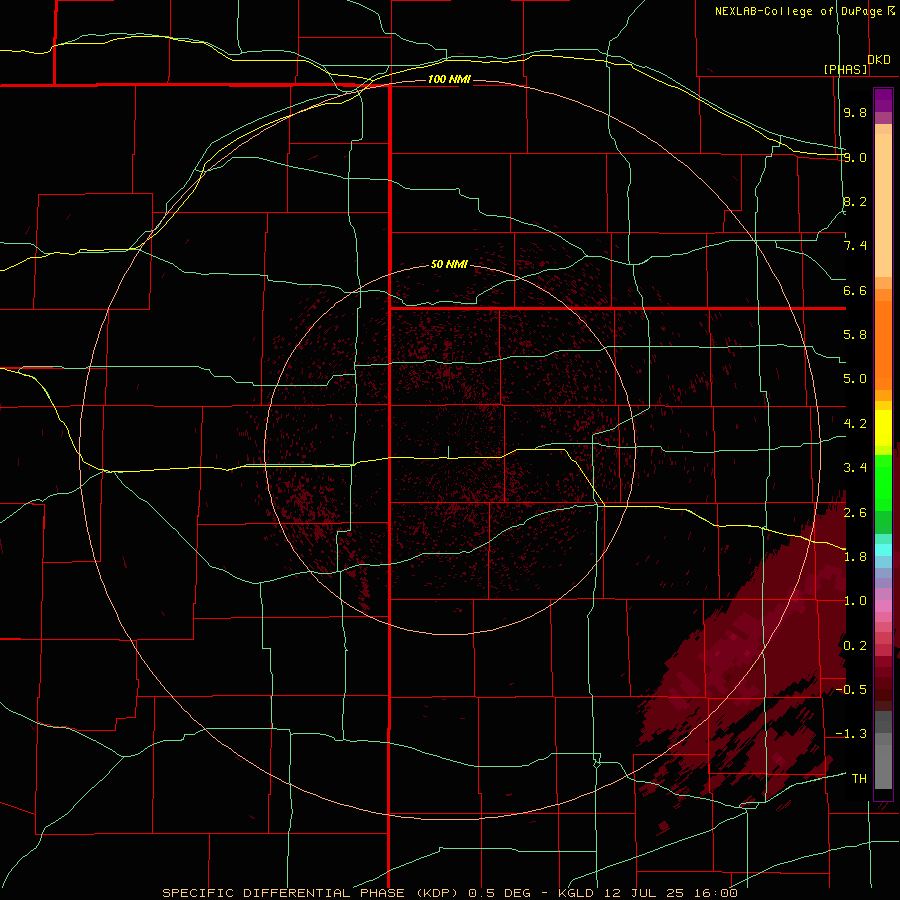
Task: Click the 2.6 scale value
Action: 855,513
